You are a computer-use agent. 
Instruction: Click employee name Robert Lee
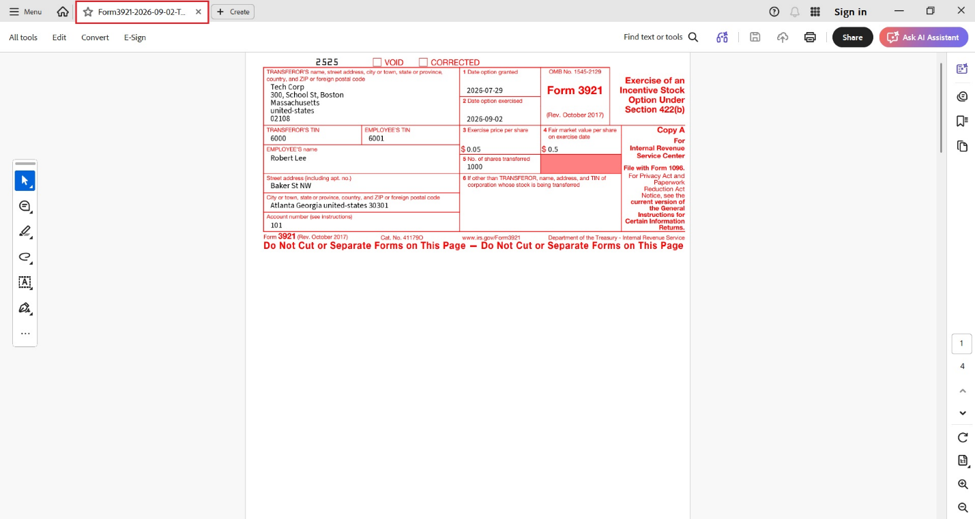click(288, 158)
